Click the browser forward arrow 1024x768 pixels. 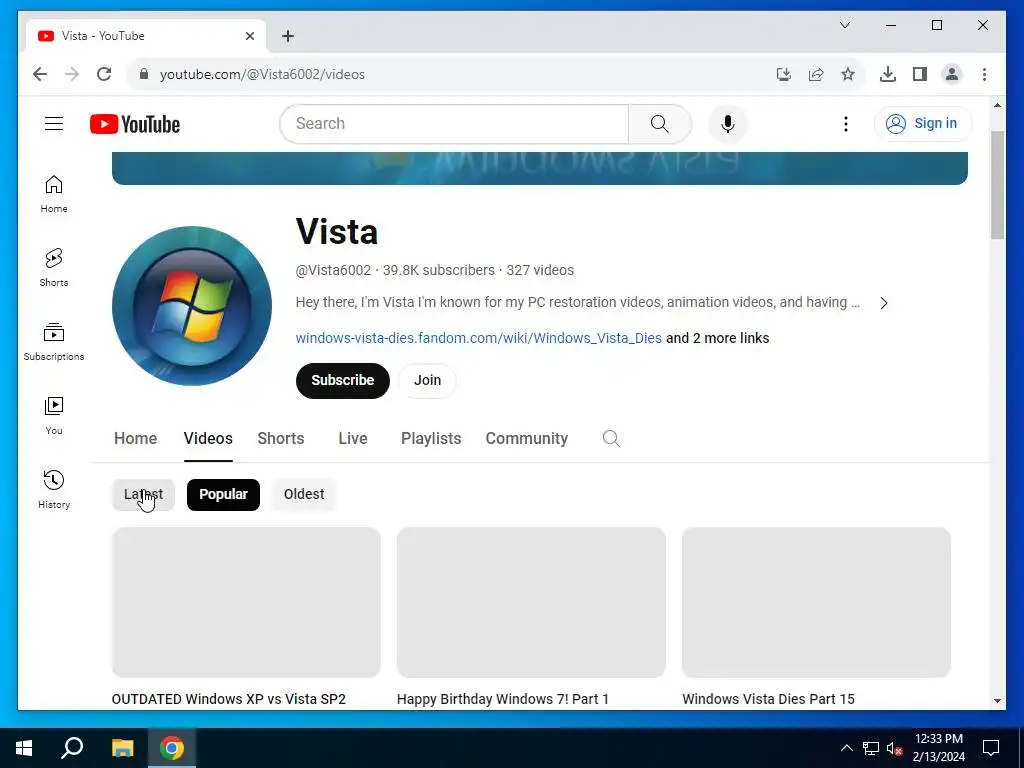72,74
